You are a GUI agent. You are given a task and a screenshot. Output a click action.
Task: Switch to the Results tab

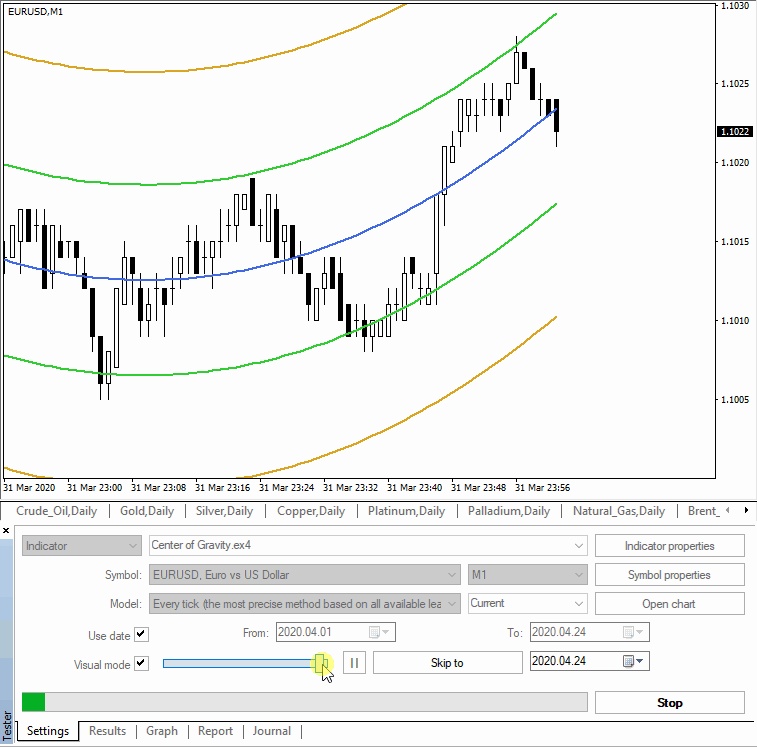tap(107, 731)
